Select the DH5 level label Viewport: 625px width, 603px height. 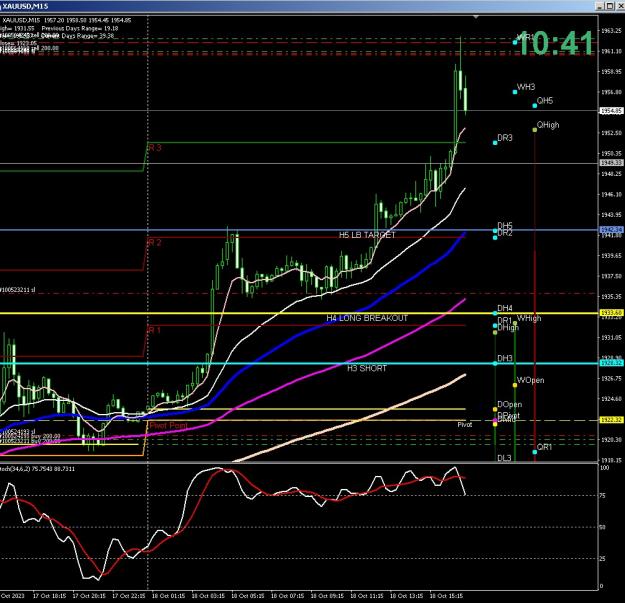(x=505, y=226)
